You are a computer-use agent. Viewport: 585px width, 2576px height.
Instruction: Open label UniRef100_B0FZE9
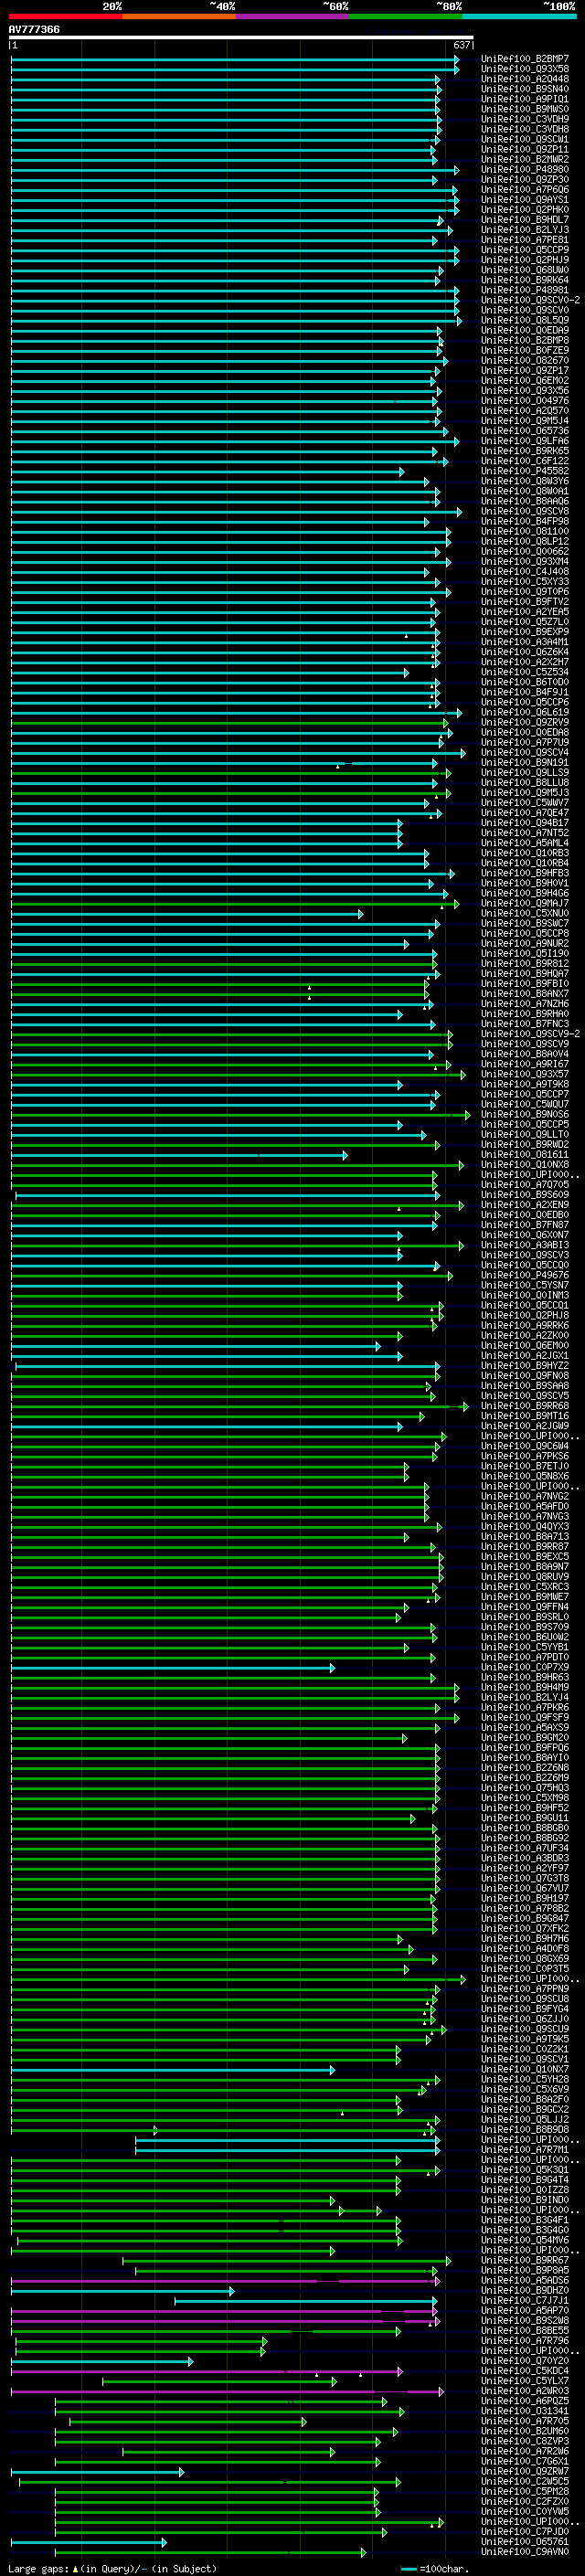(524, 350)
